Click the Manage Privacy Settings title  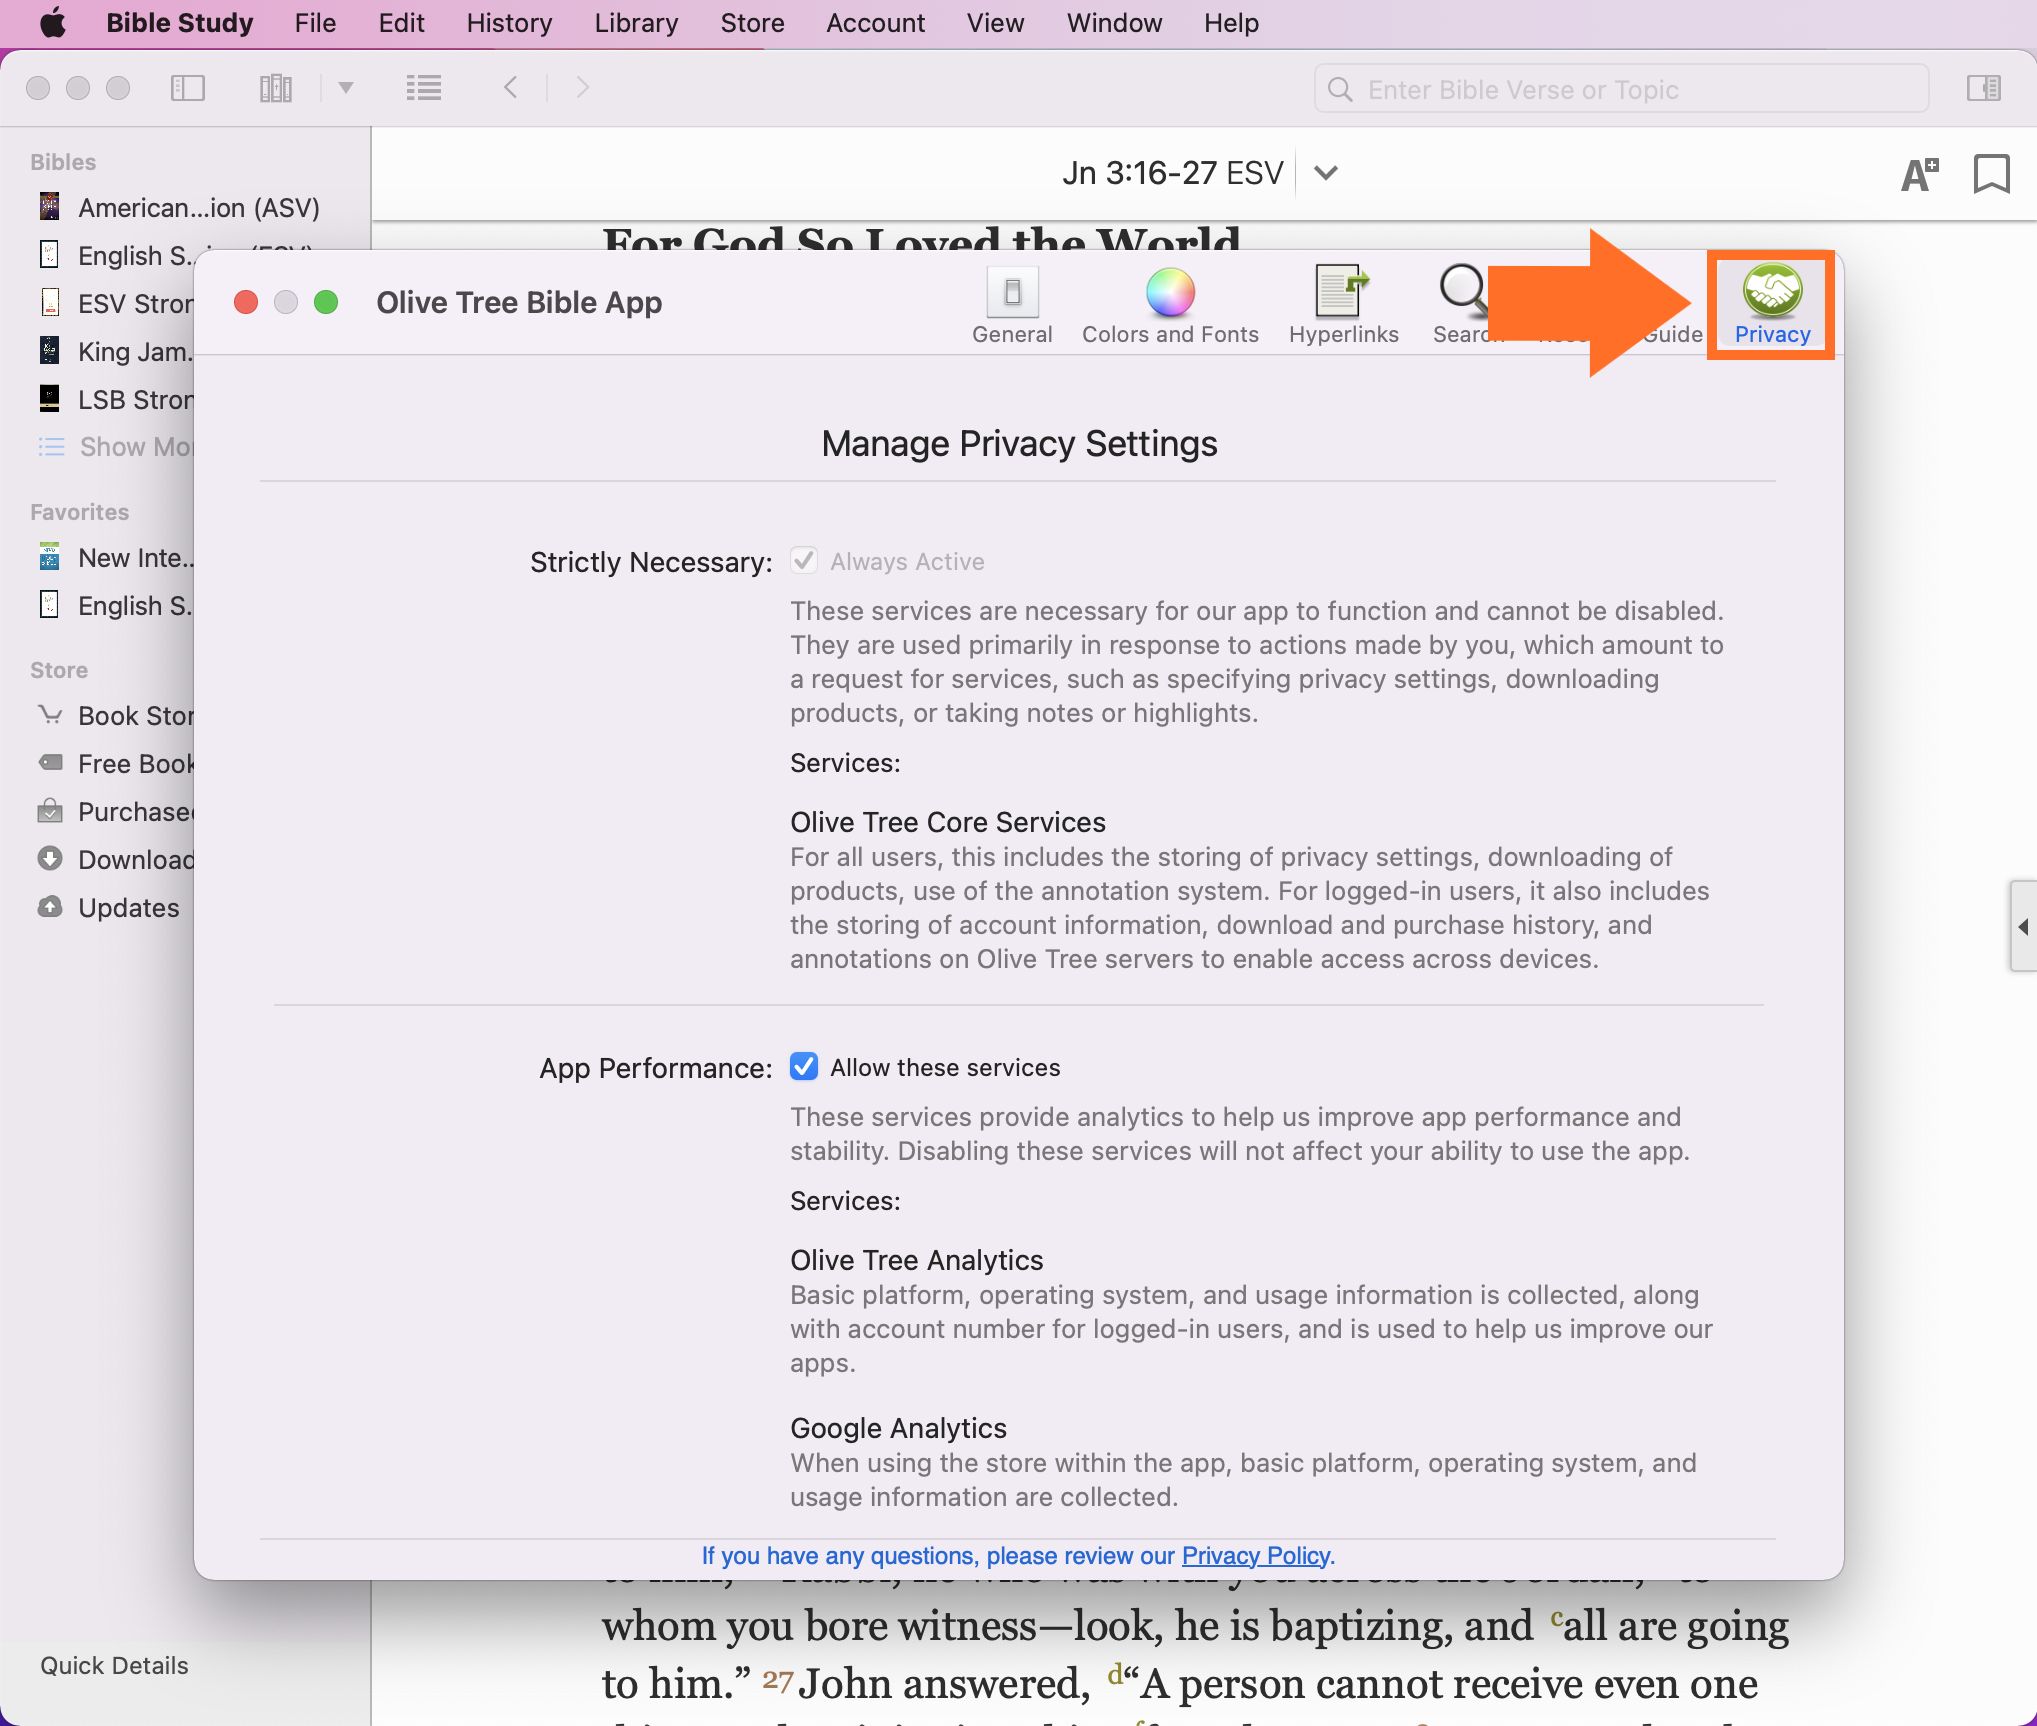(x=1019, y=443)
